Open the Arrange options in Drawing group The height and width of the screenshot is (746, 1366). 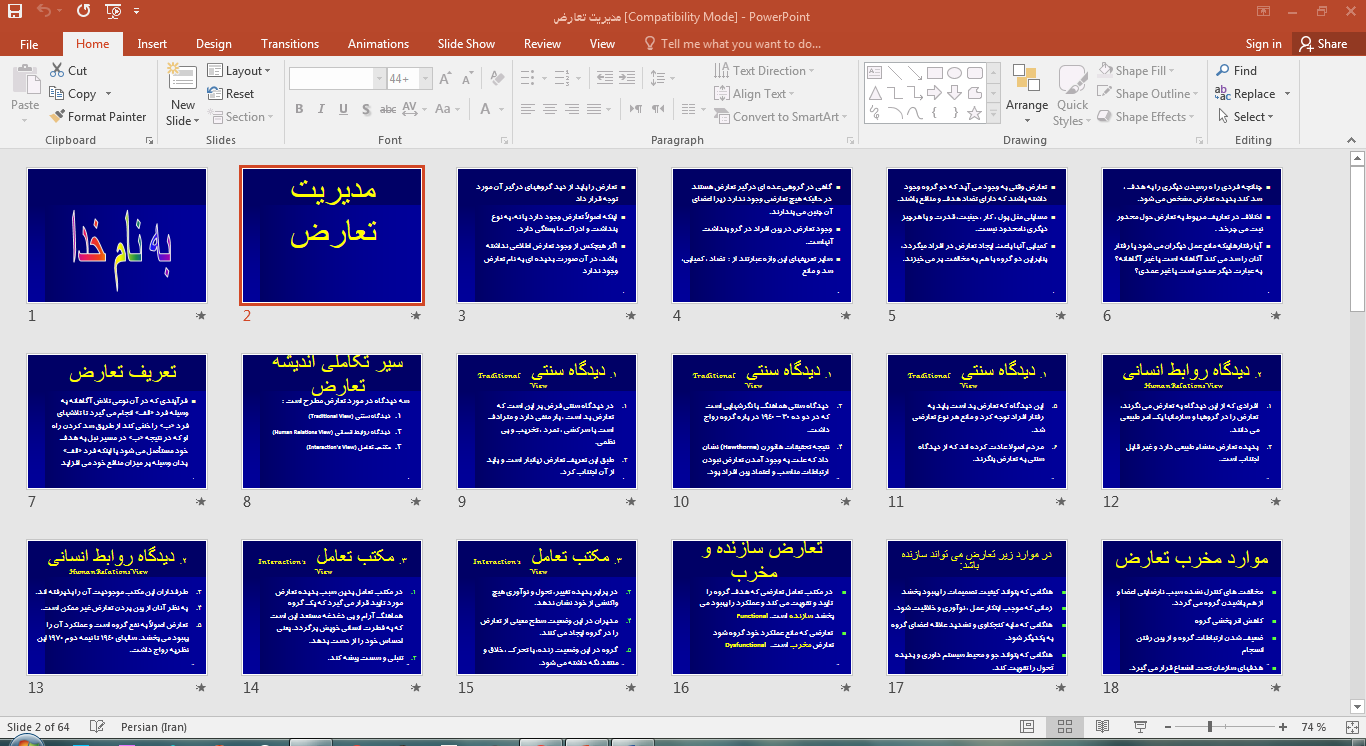point(1027,93)
